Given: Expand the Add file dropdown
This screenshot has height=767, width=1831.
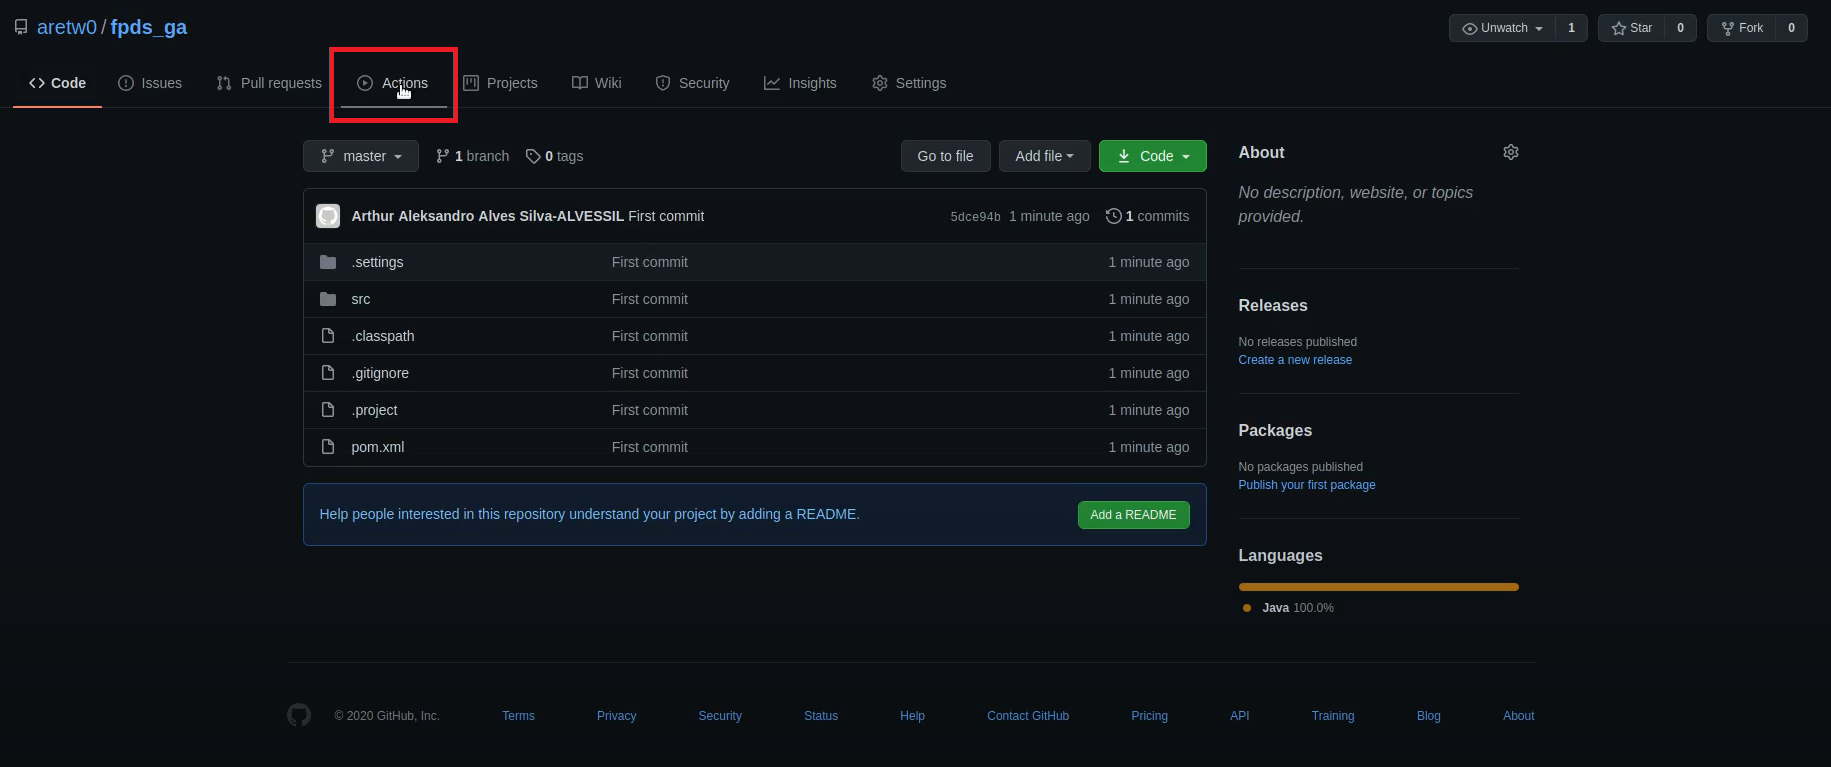Looking at the screenshot, I should pos(1044,156).
